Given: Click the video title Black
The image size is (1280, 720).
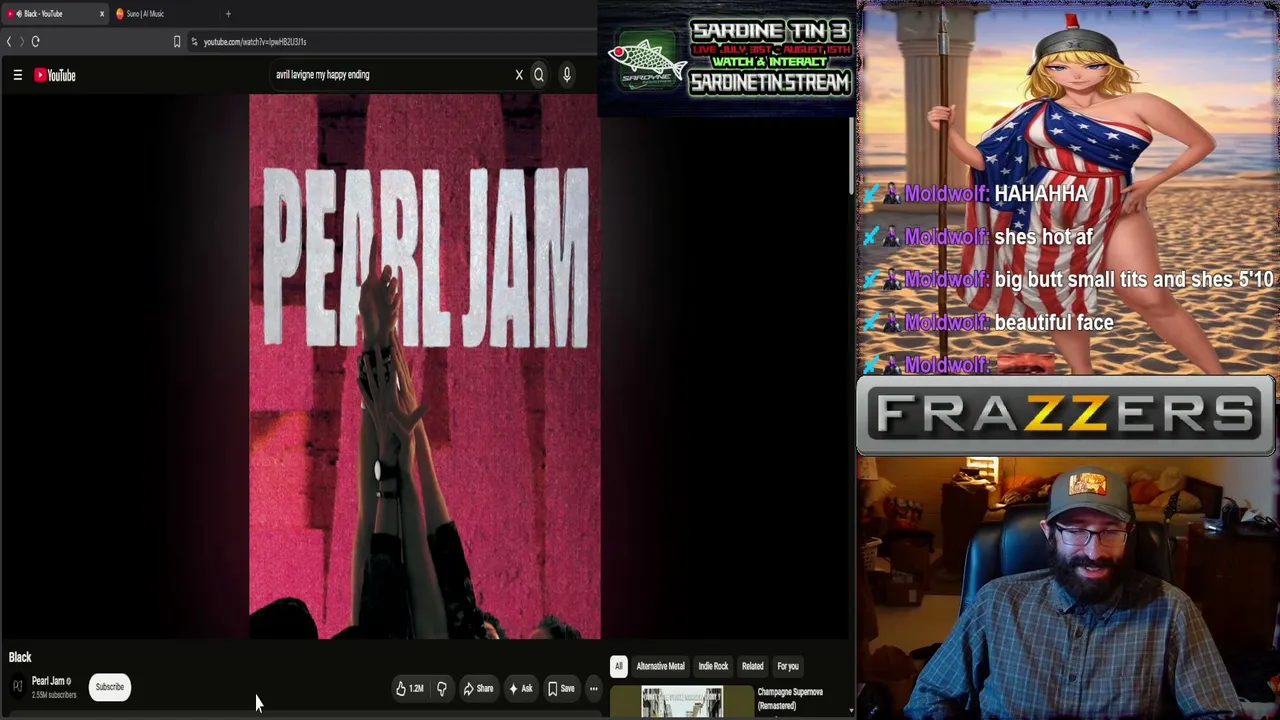Looking at the screenshot, I should pos(20,657).
